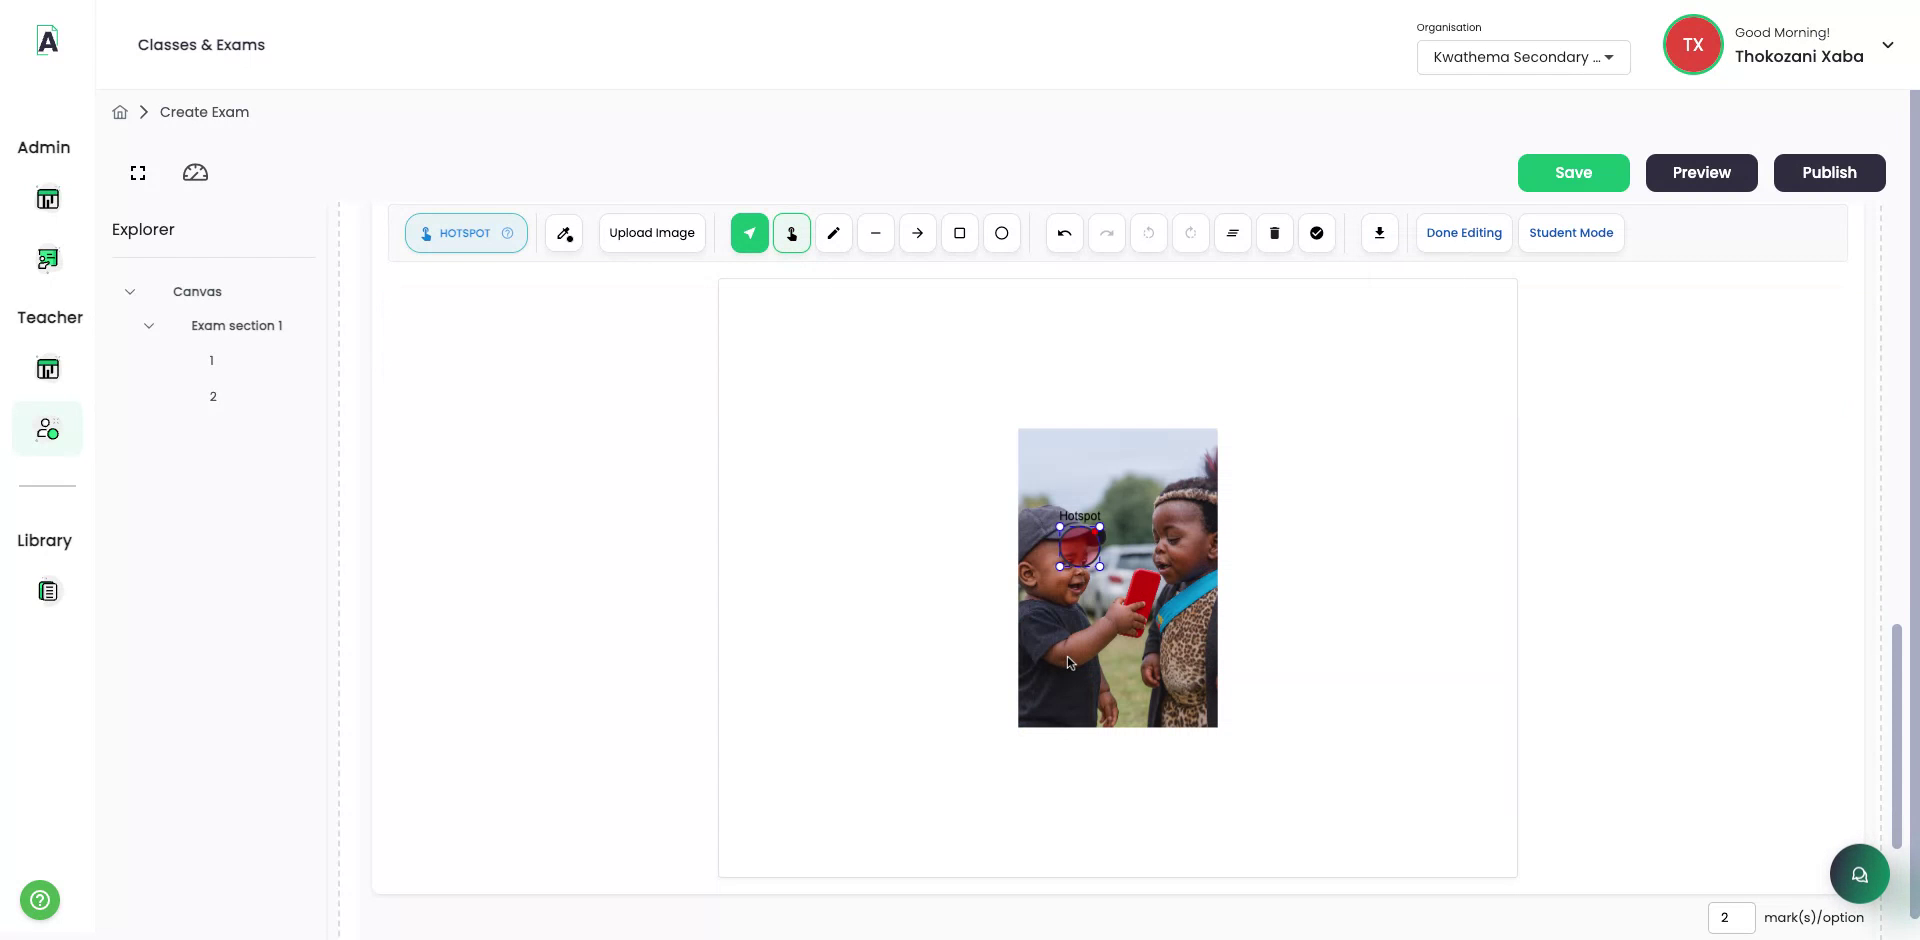Select the Pencil drawing tool
Viewport: 1920px width, 940px height.
coord(833,232)
